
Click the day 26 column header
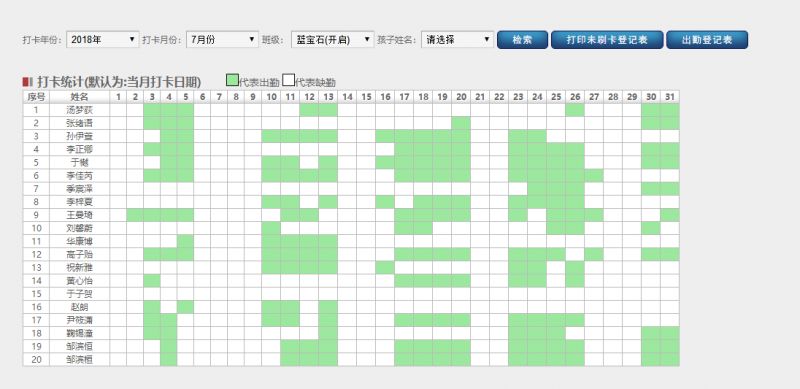pyautogui.click(x=575, y=96)
